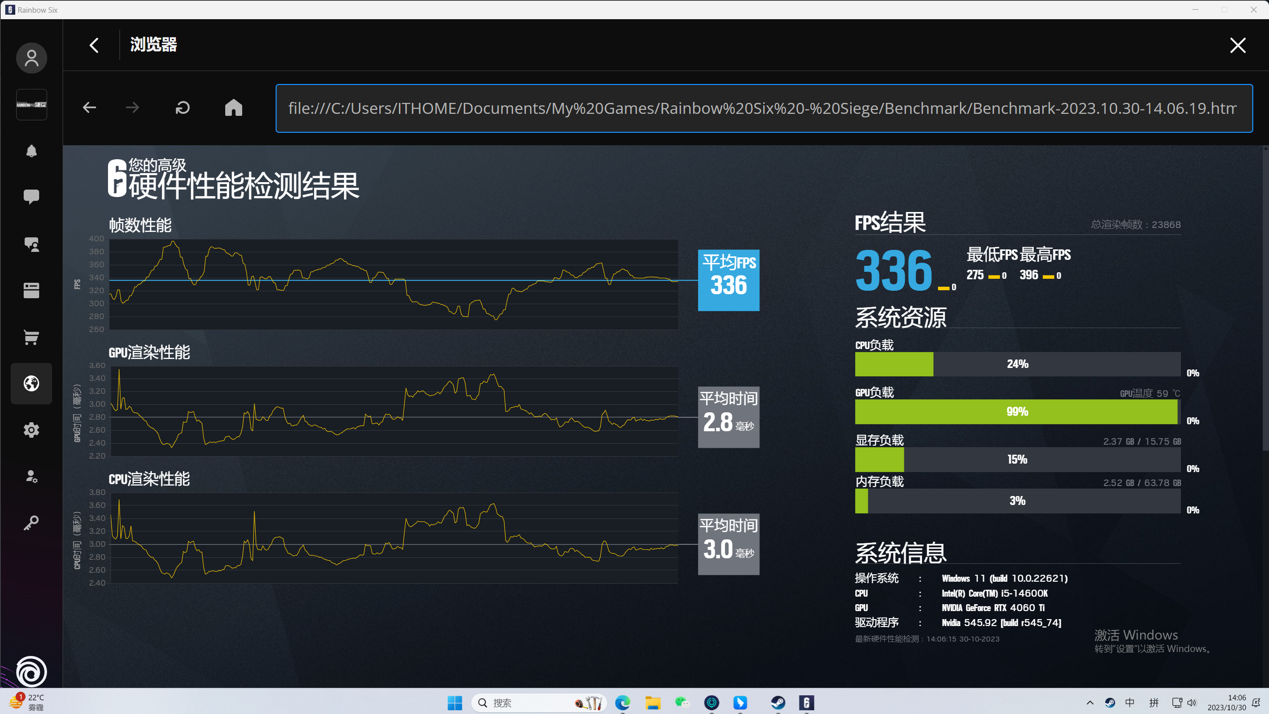Viewport: 1269px width, 714px height.
Task: Click the 帧数性能 chart heading
Action: pyautogui.click(x=140, y=225)
